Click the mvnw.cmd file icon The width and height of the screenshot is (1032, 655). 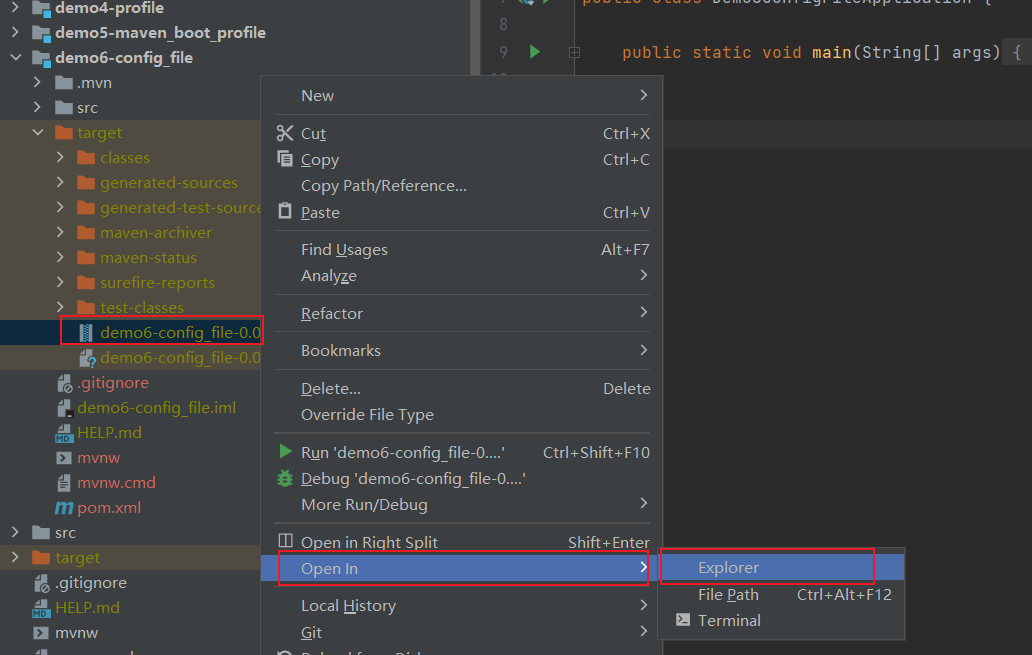(x=64, y=483)
